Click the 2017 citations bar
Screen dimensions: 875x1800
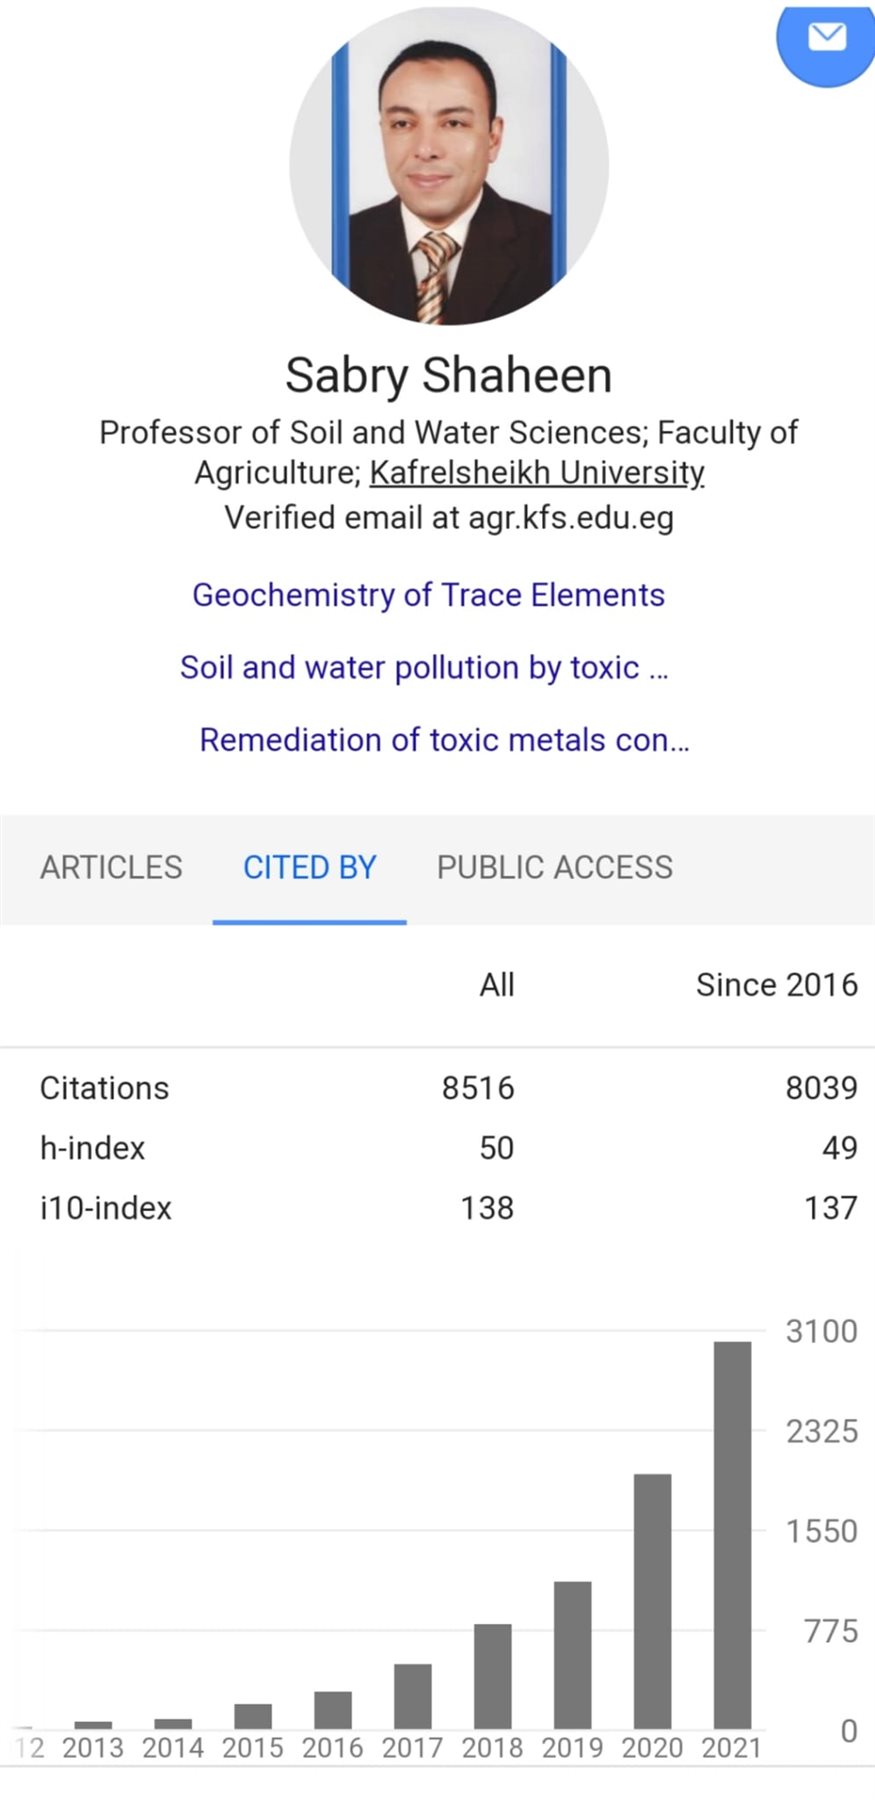coord(412,1696)
